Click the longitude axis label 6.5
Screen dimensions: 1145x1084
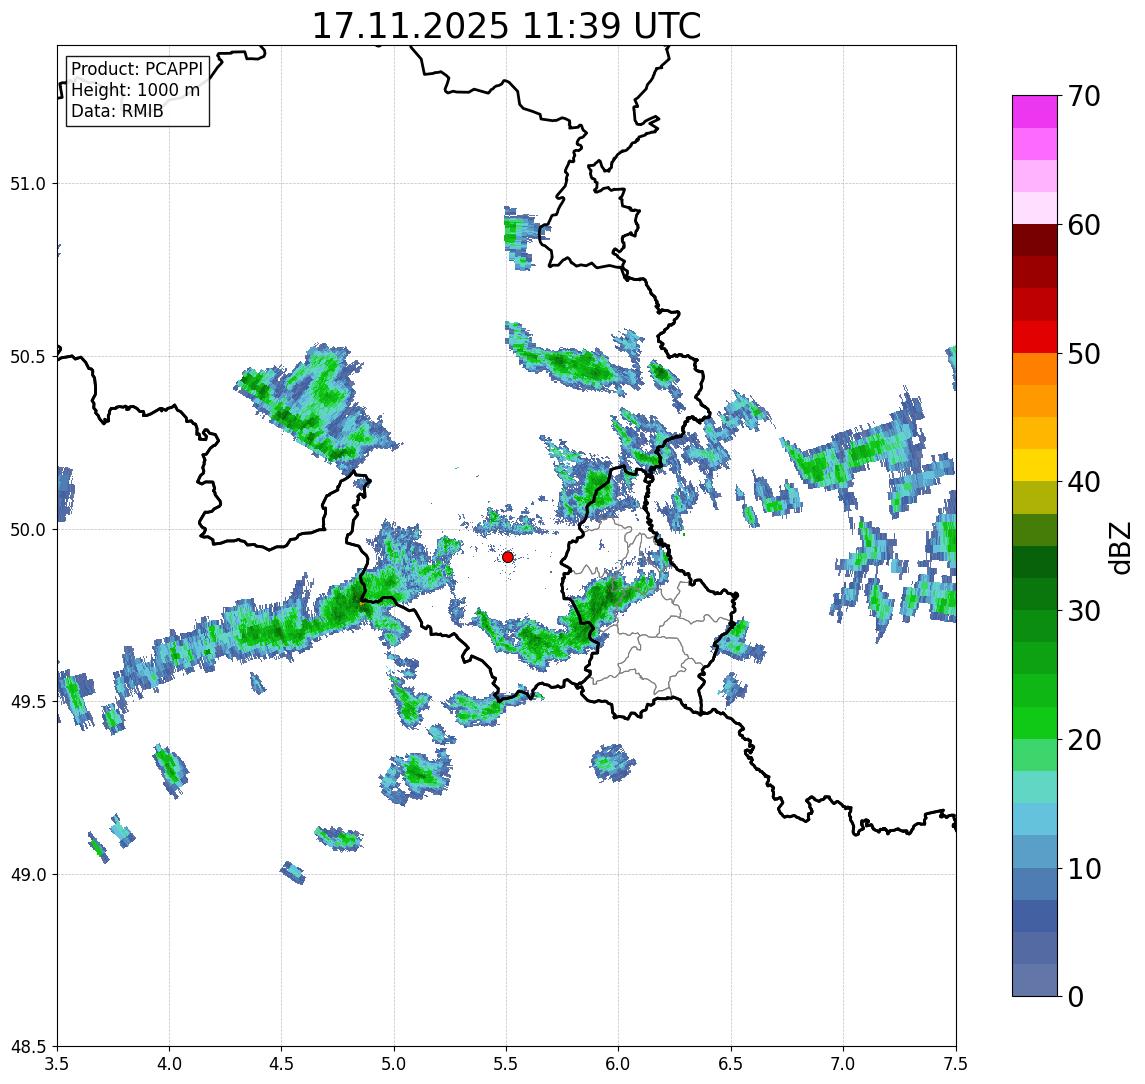[x=732, y=1064]
